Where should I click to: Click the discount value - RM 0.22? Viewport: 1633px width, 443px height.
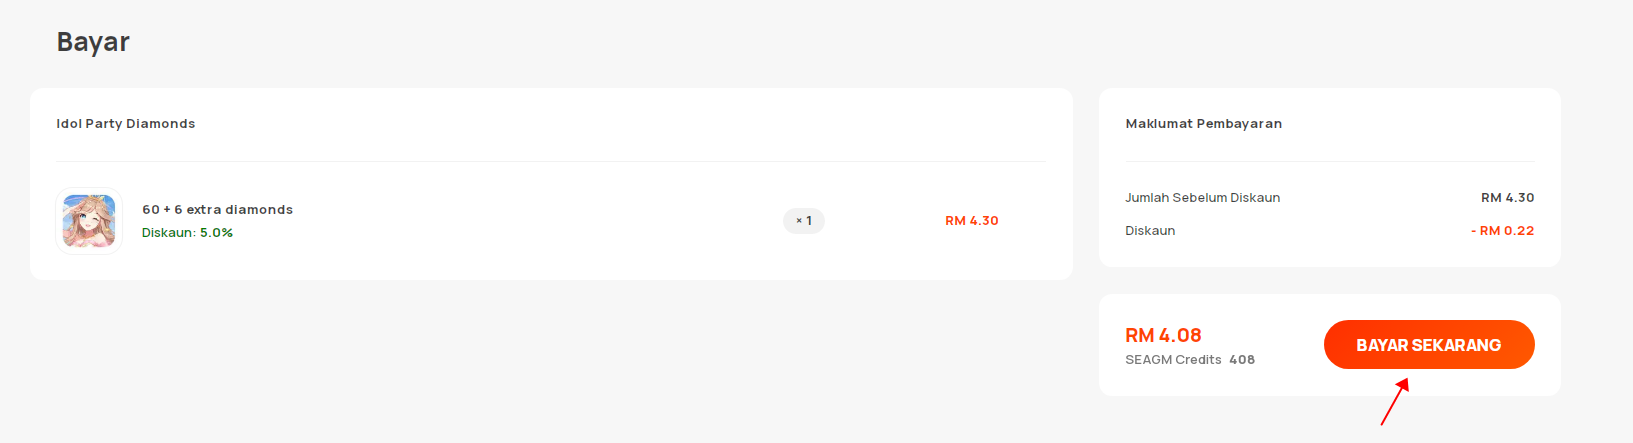tap(1502, 231)
